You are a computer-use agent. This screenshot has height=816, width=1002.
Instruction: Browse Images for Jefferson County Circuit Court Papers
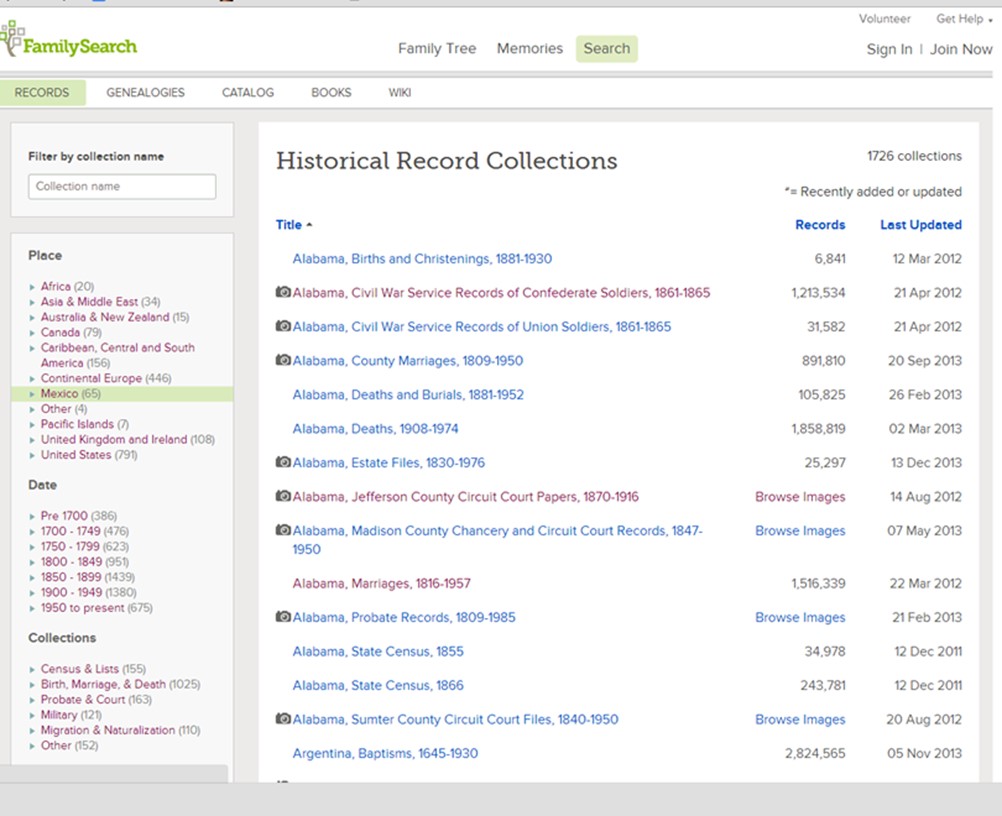(x=800, y=497)
